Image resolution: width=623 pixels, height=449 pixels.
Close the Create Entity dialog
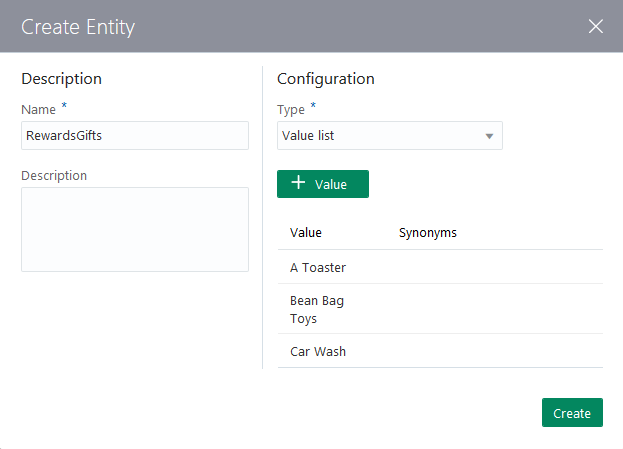[596, 26]
